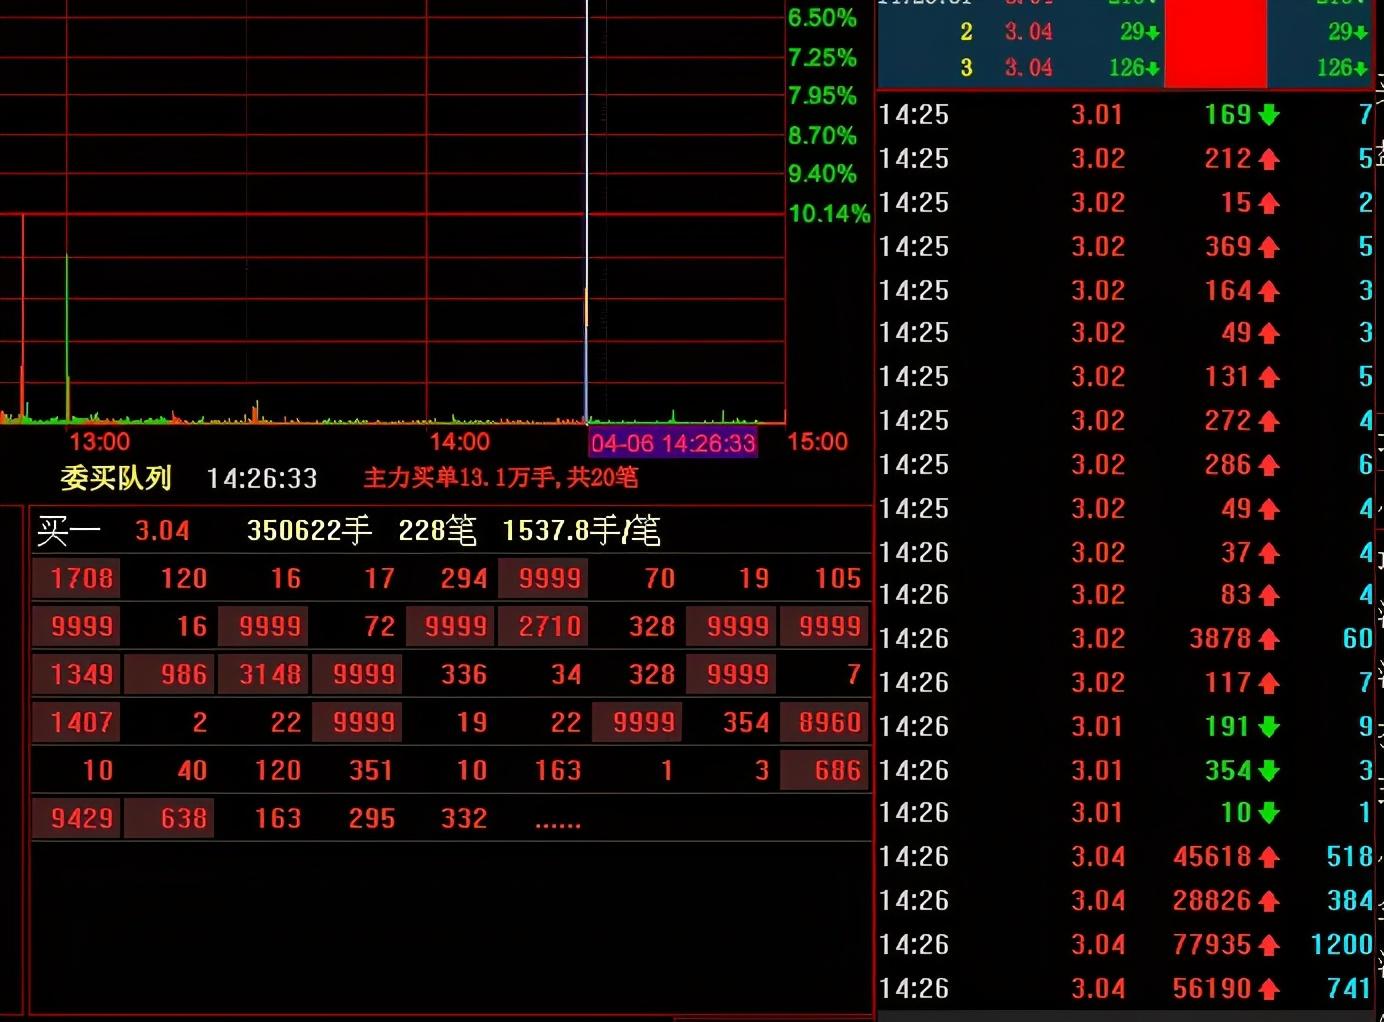Select queue cell 1349
Image resolution: width=1384 pixels, height=1022 pixels.
(x=76, y=674)
